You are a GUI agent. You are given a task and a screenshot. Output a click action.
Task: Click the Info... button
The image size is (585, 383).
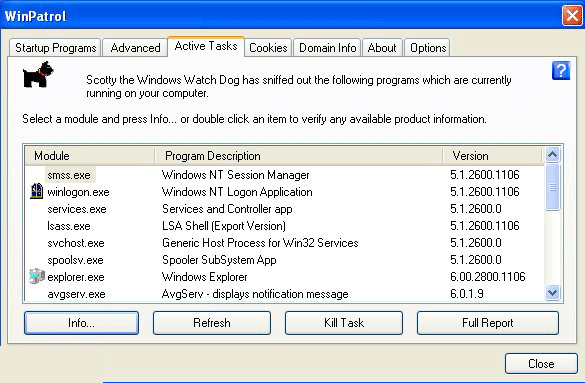[81, 323]
